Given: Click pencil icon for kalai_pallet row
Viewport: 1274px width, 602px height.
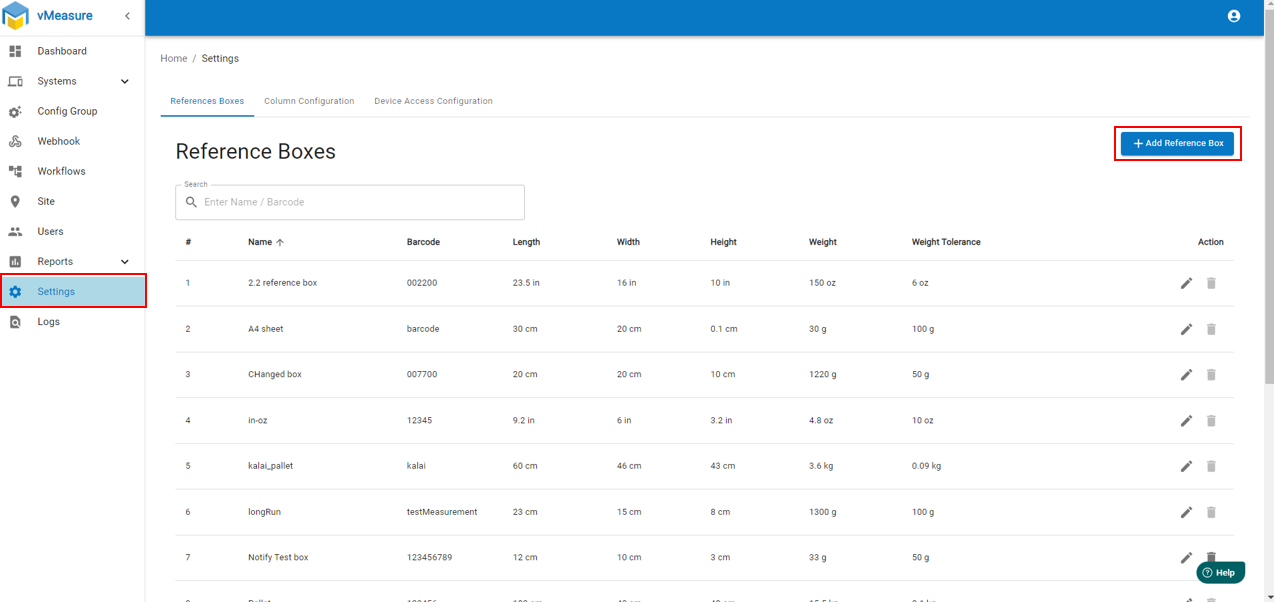Looking at the screenshot, I should coord(1186,466).
